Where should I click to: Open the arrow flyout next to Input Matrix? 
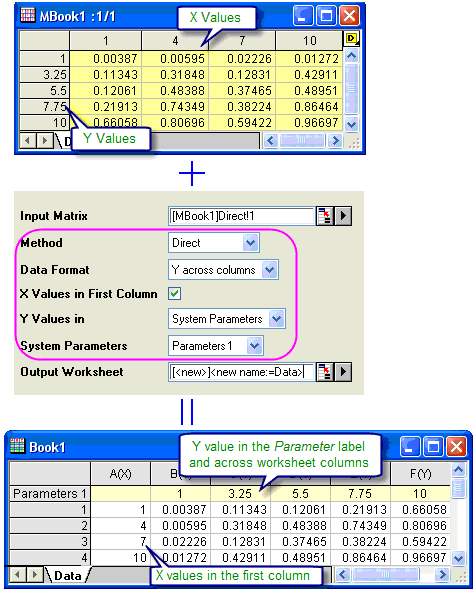click(x=343, y=216)
